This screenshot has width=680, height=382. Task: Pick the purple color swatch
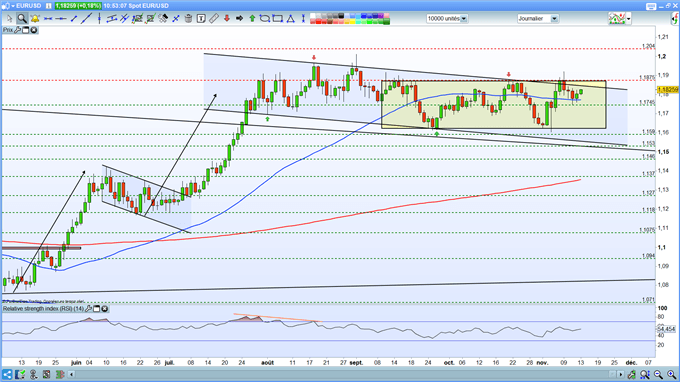click(381, 16)
